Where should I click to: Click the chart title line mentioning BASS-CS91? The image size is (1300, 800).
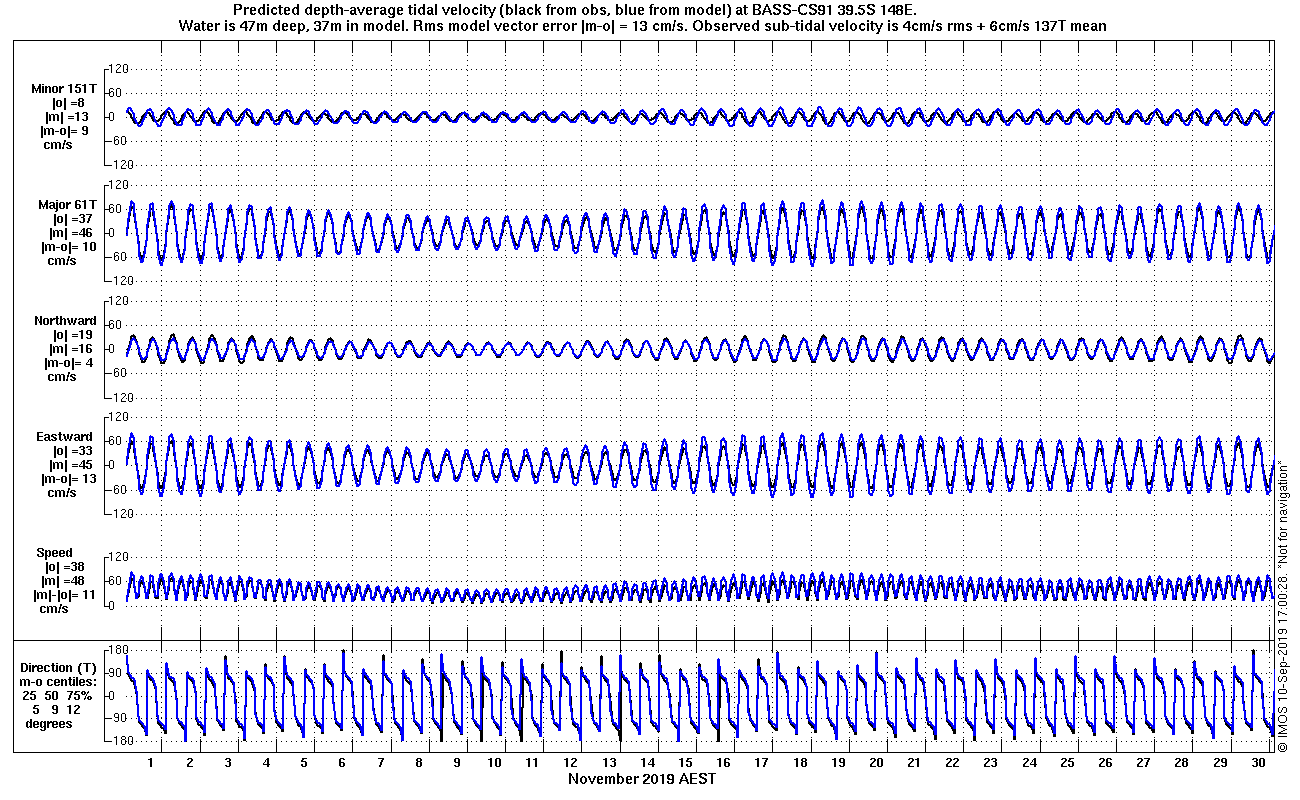click(x=574, y=10)
